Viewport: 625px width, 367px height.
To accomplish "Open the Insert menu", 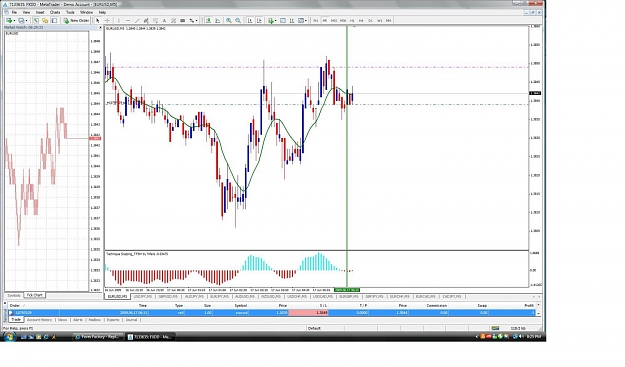I will 40,12.
